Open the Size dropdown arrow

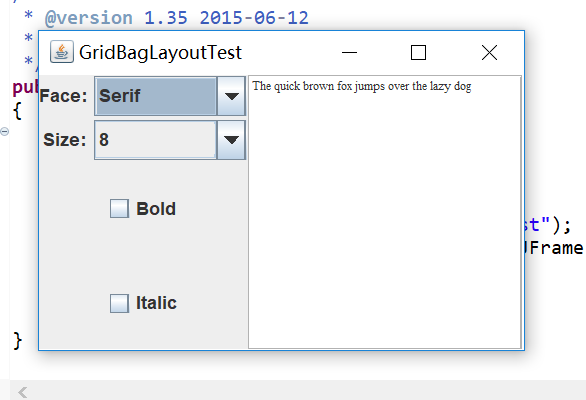point(231,140)
